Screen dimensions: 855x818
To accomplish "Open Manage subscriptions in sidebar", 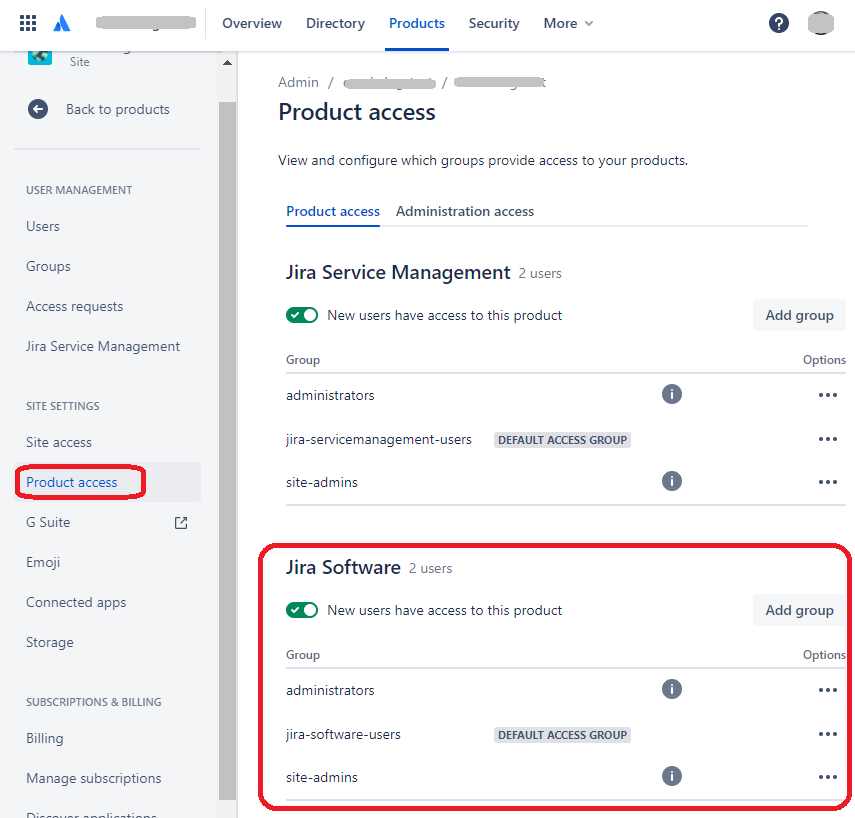I will pyautogui.click(x=94, y=778).
